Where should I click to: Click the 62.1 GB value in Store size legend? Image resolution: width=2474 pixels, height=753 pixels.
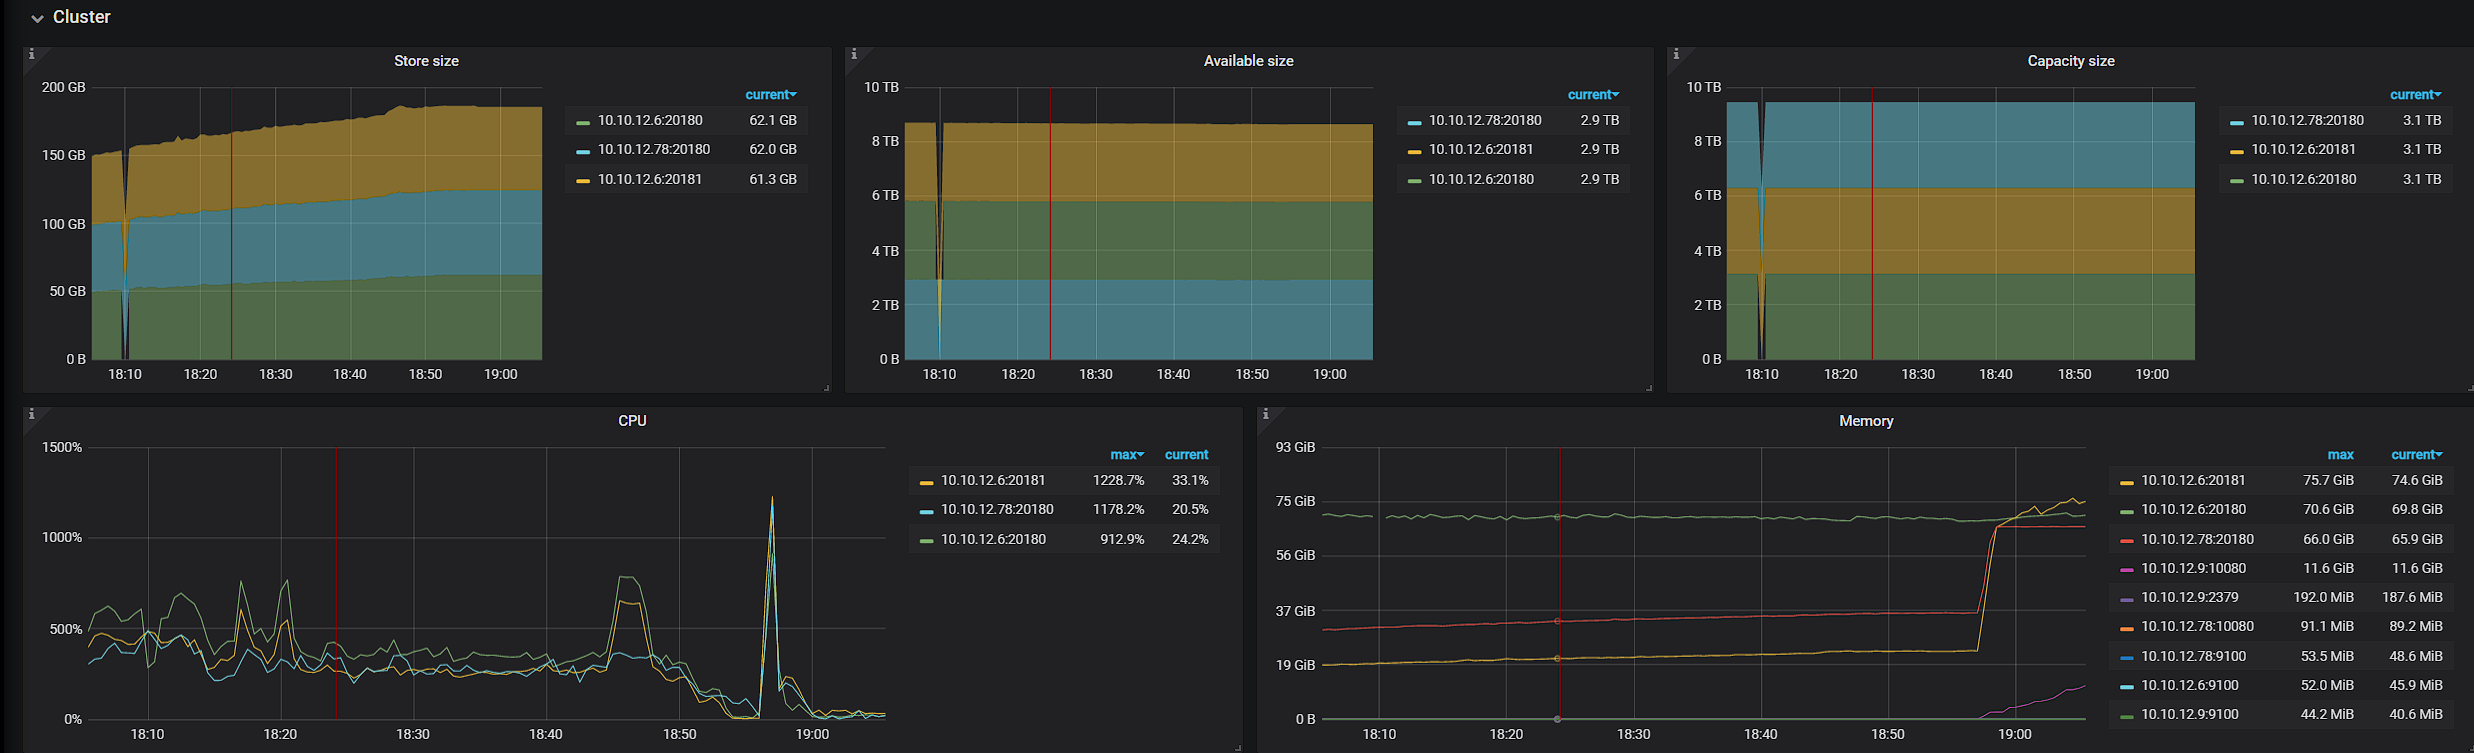click(773, 120)
